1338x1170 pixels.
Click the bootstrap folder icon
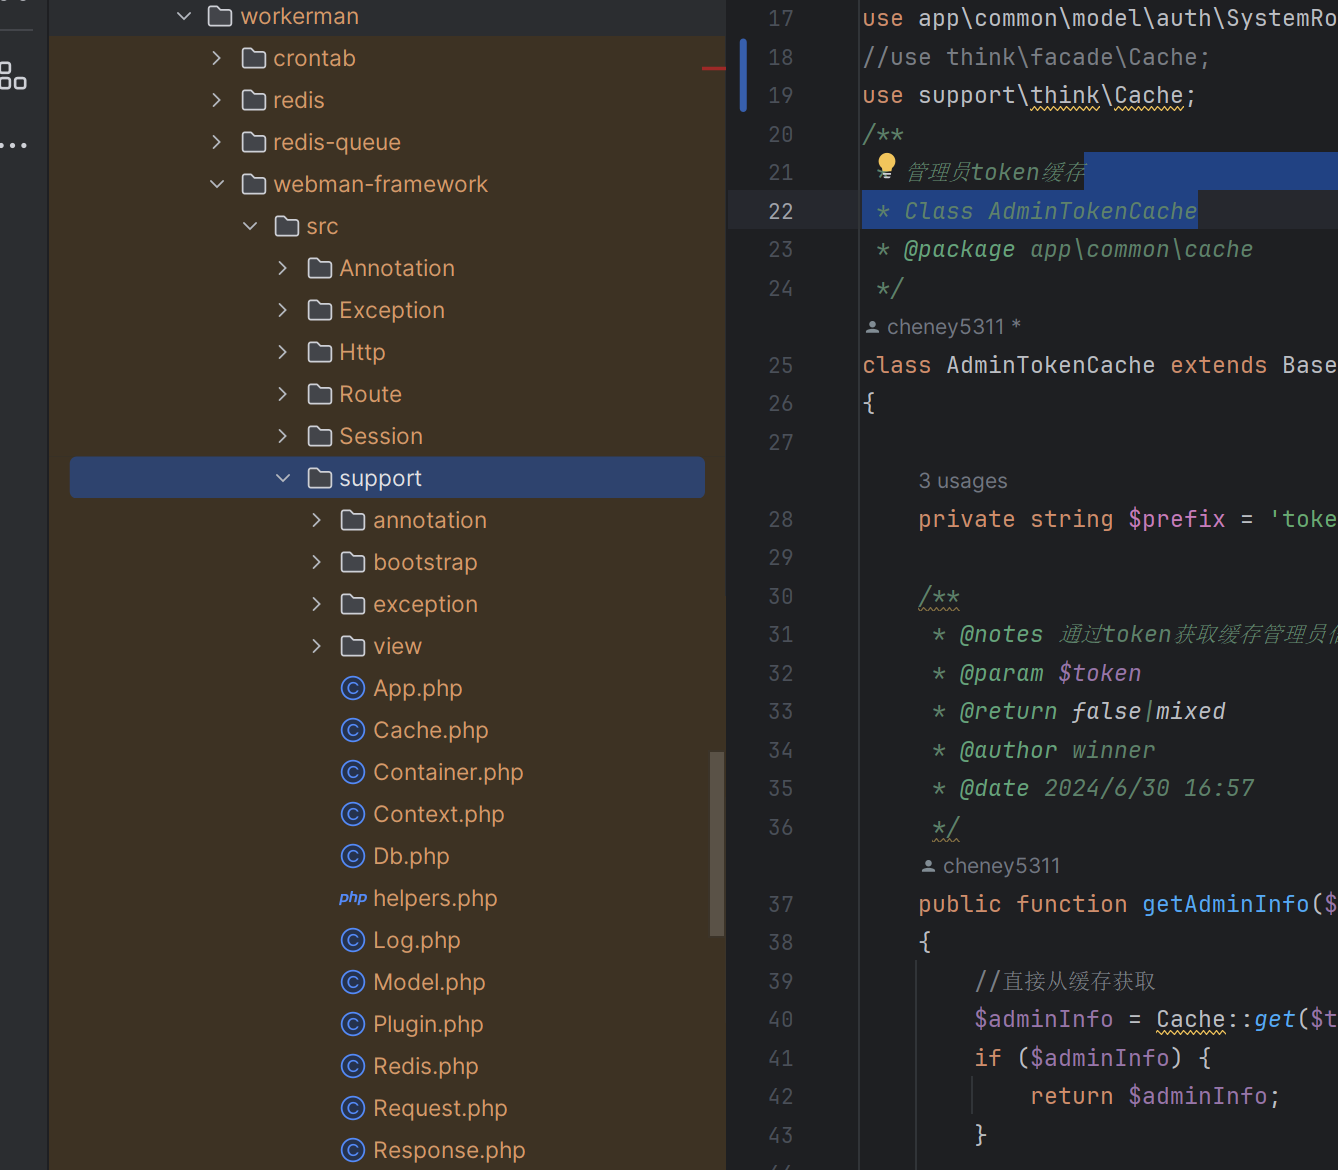[353, 562]
